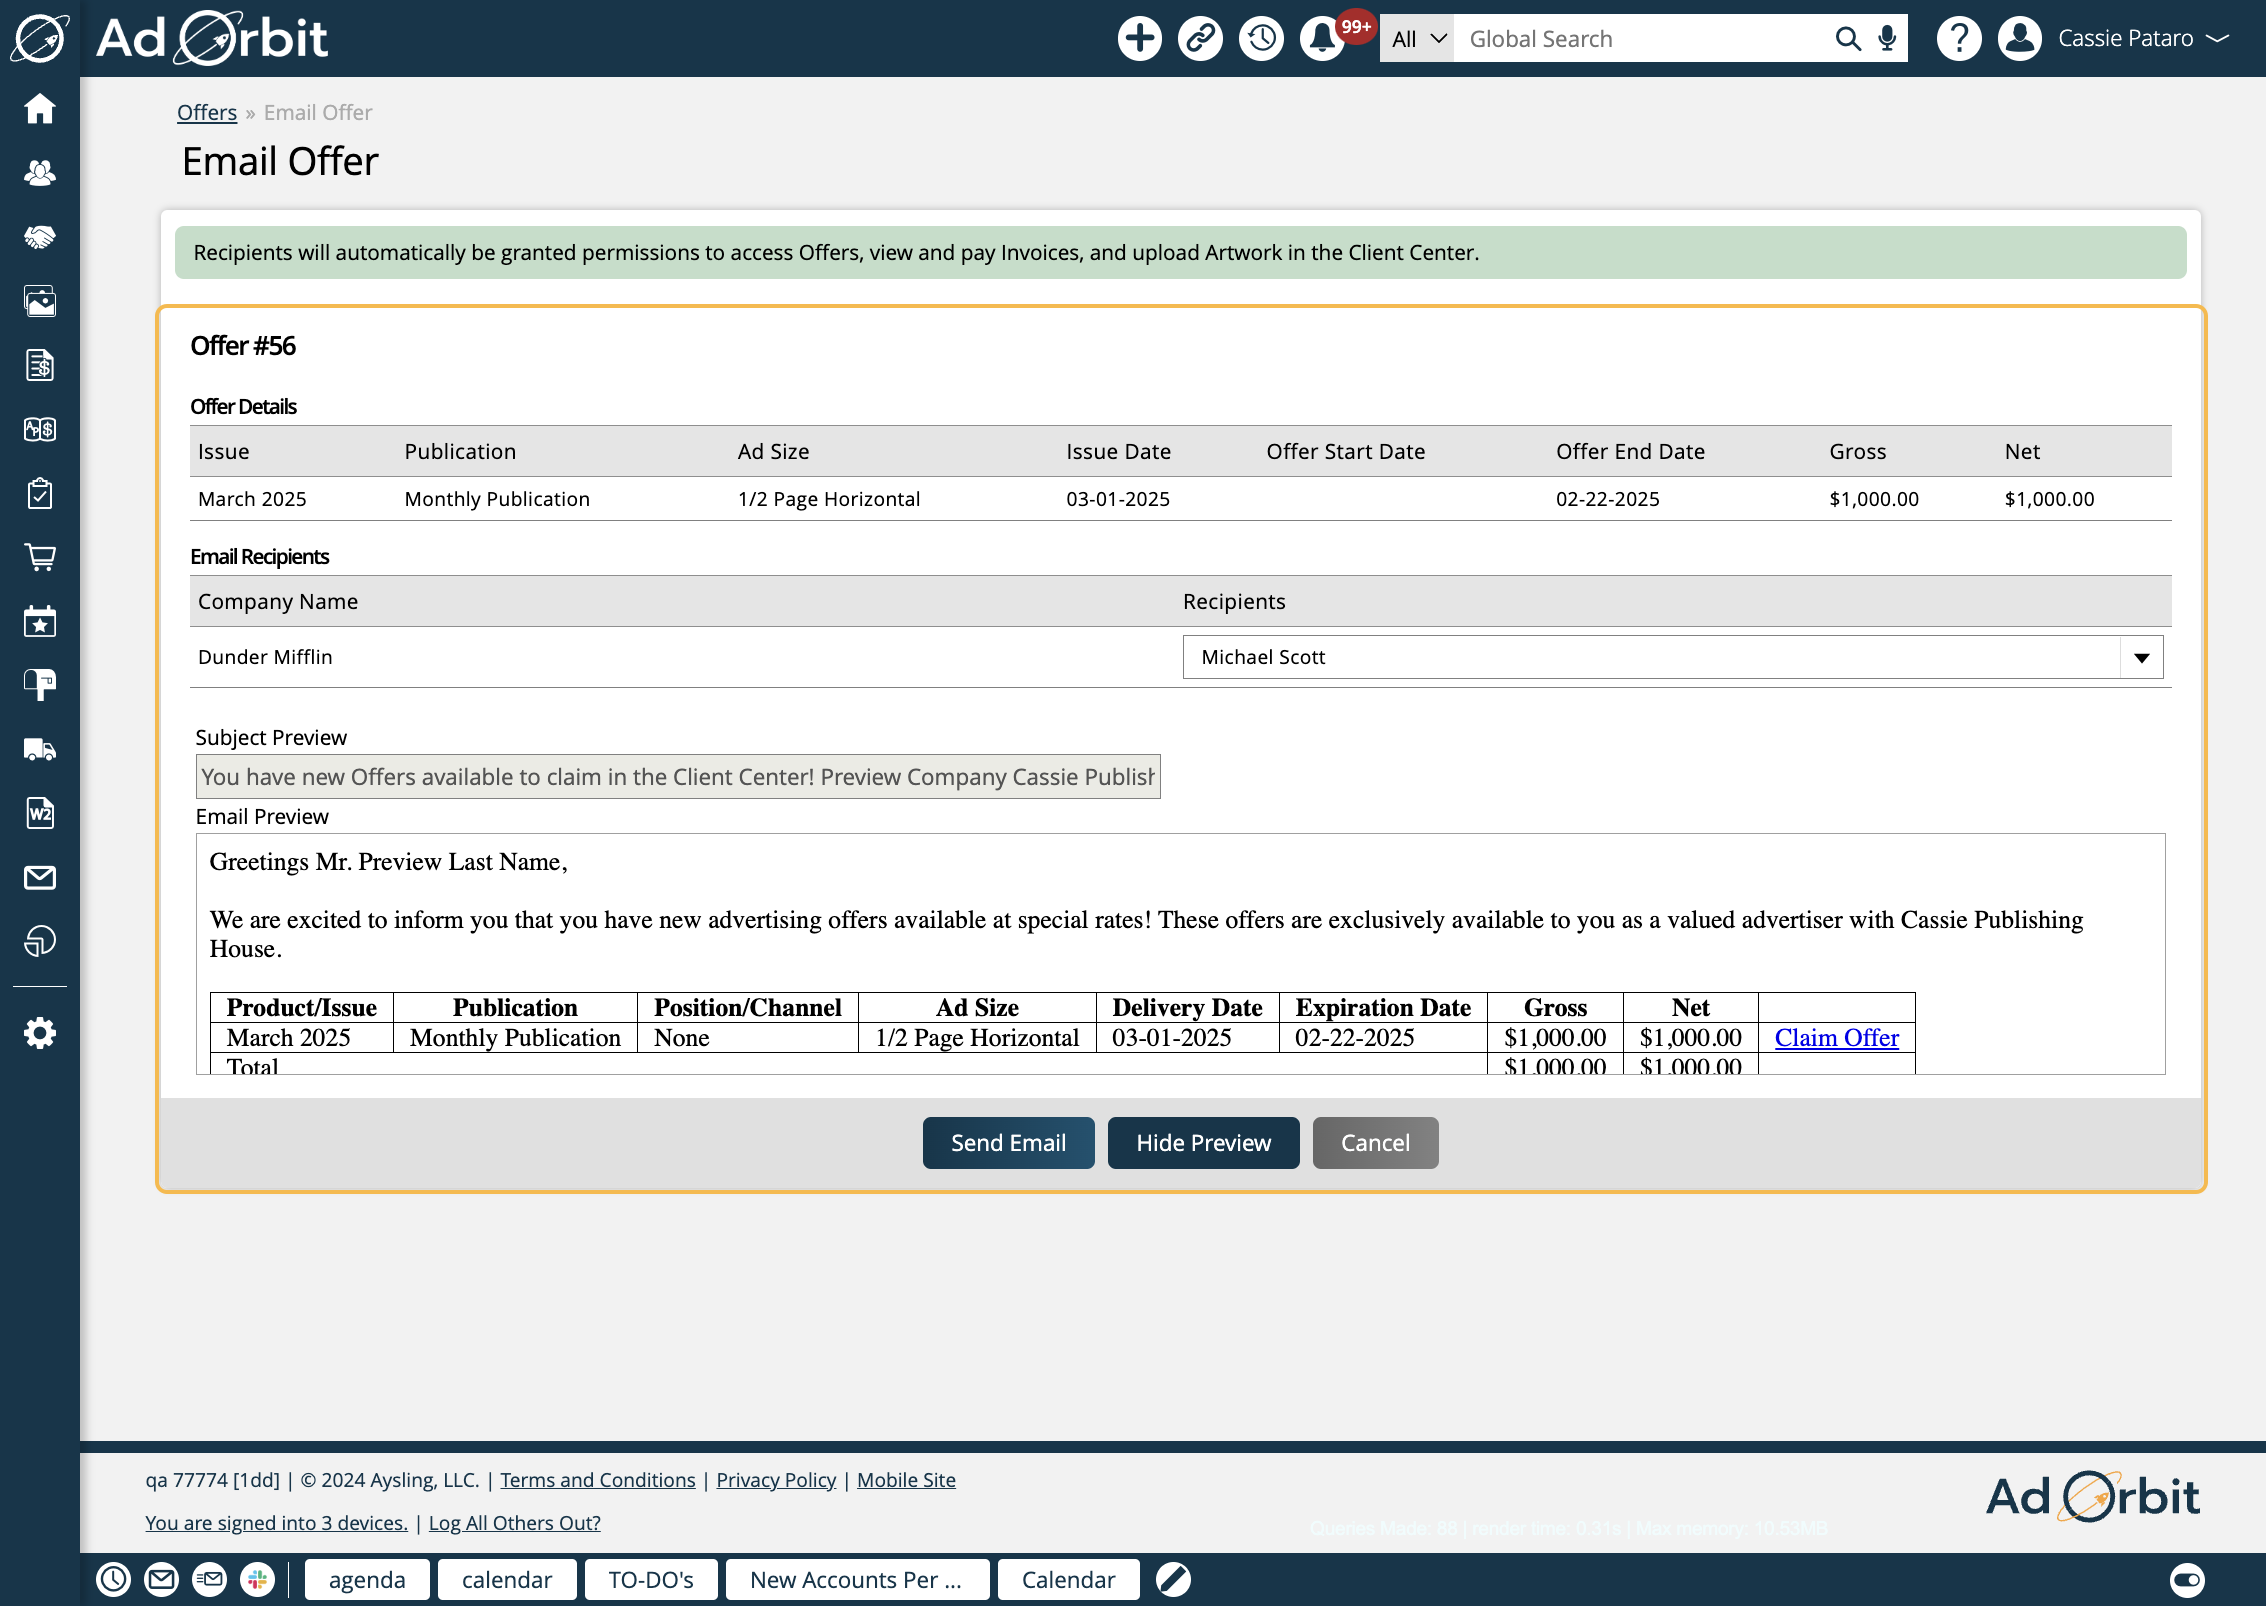Open the handshake deals icon in sidebar
This screenshot has height=1606, width=2266.
[40, 237]
